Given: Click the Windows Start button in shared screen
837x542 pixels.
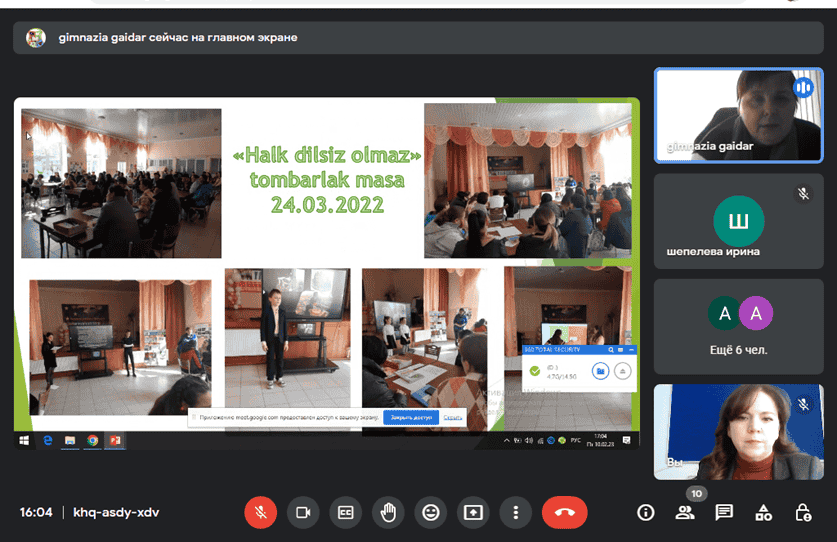Looking at the screenshot, I should [x=23, y=439].
